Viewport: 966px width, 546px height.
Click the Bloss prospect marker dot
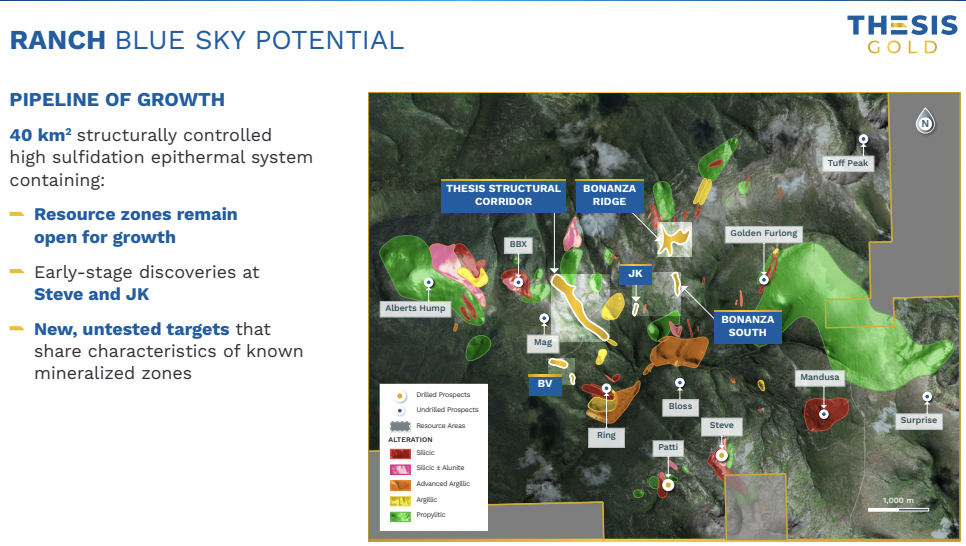(680, 383)
